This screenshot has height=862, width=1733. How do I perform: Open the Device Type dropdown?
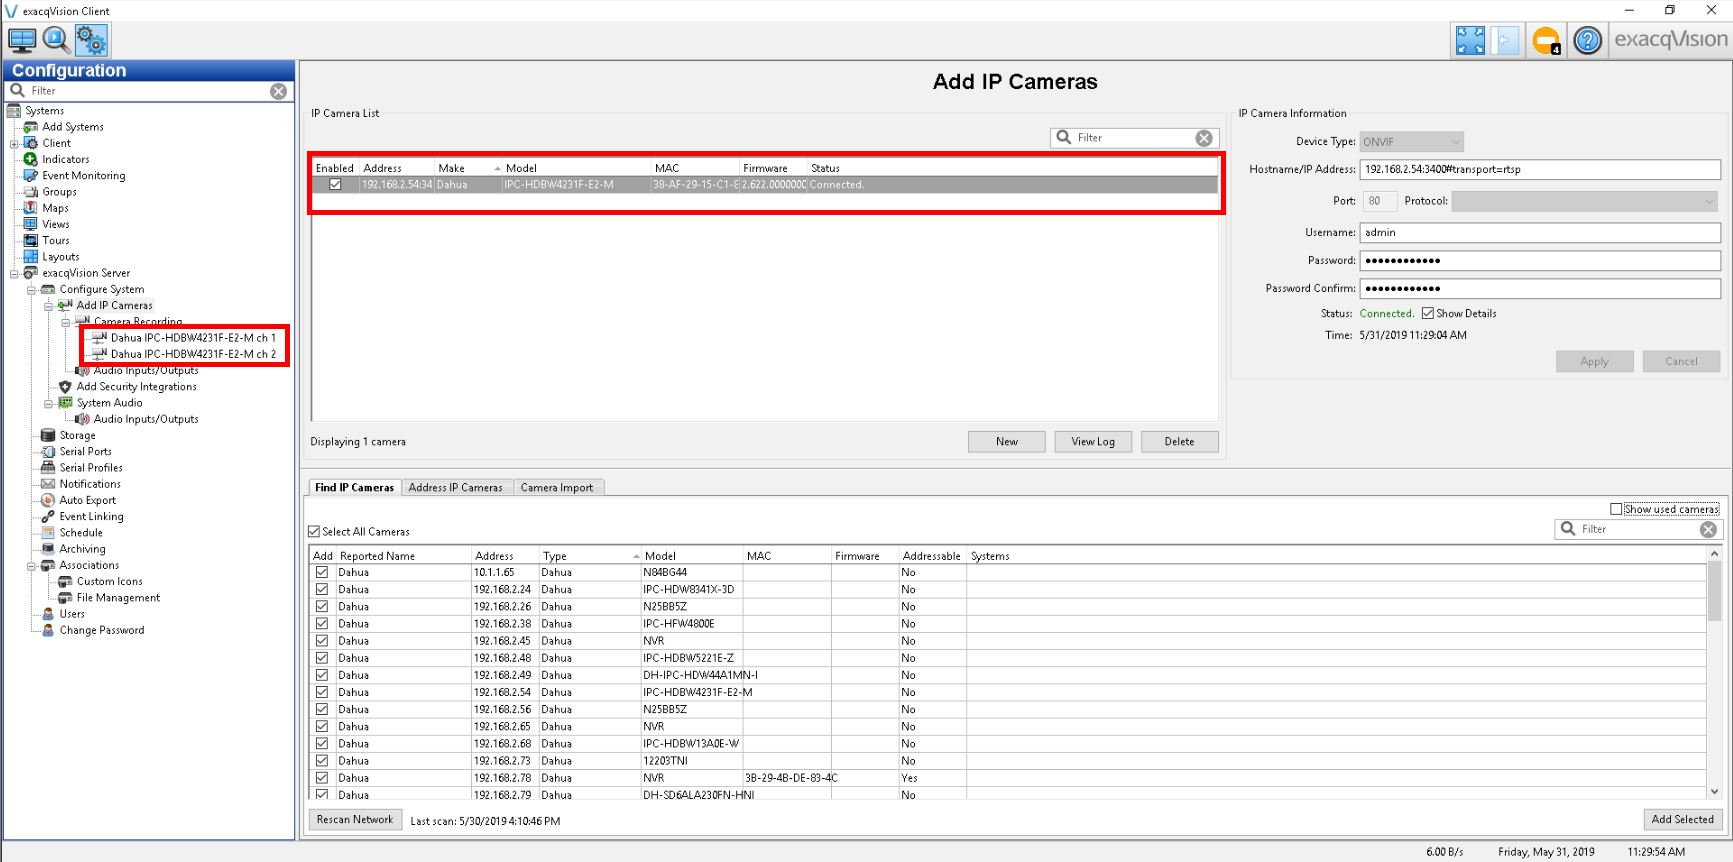point(1412,142)
